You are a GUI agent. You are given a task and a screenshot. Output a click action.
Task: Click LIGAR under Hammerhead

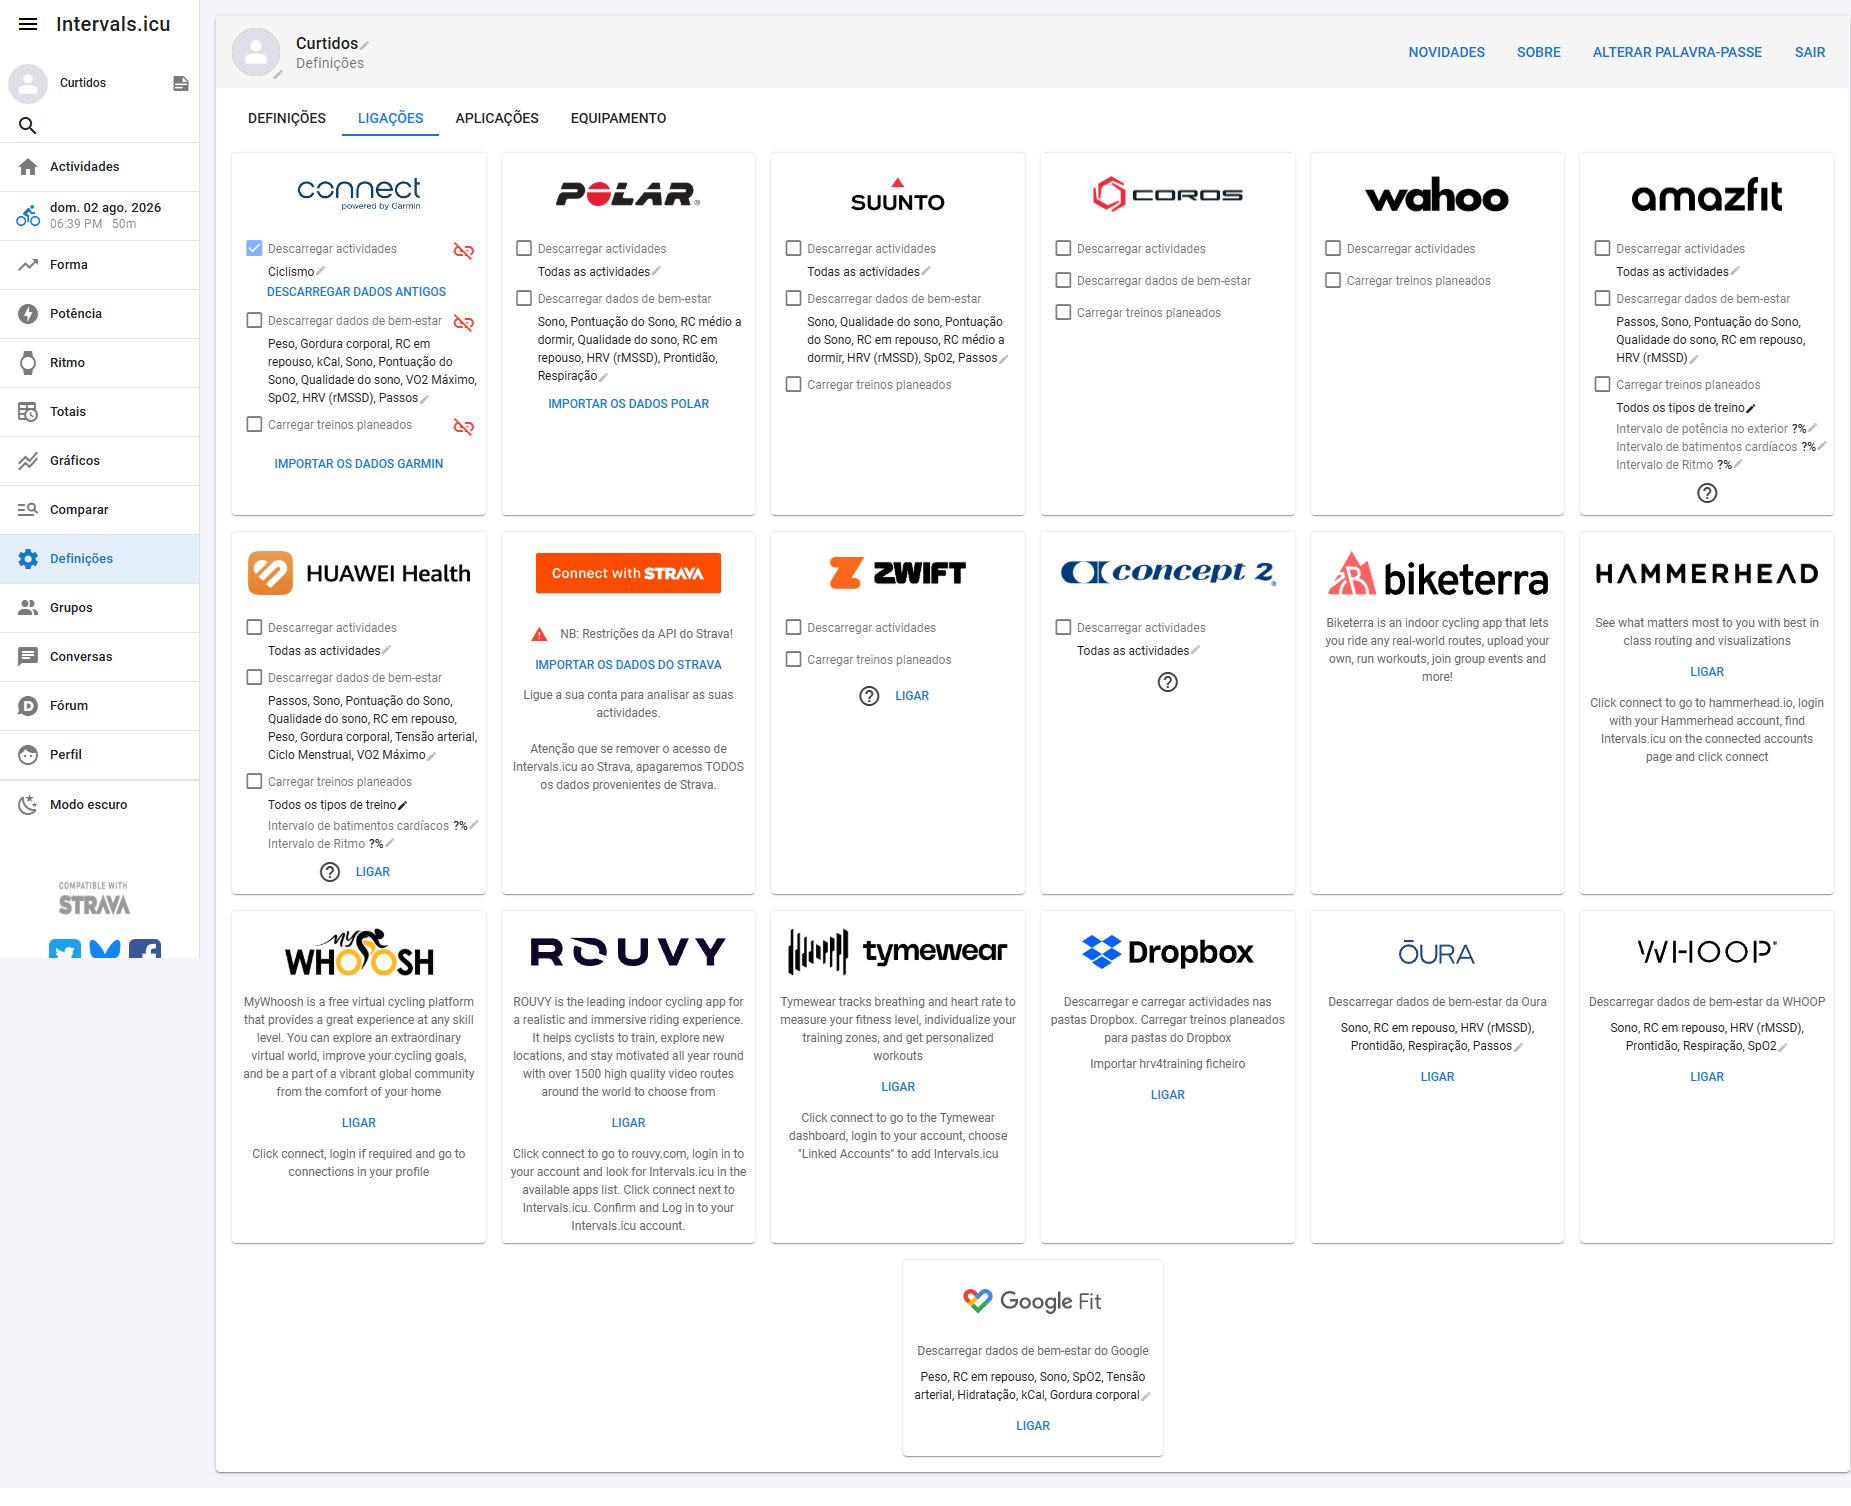(x=1707, y=672)
